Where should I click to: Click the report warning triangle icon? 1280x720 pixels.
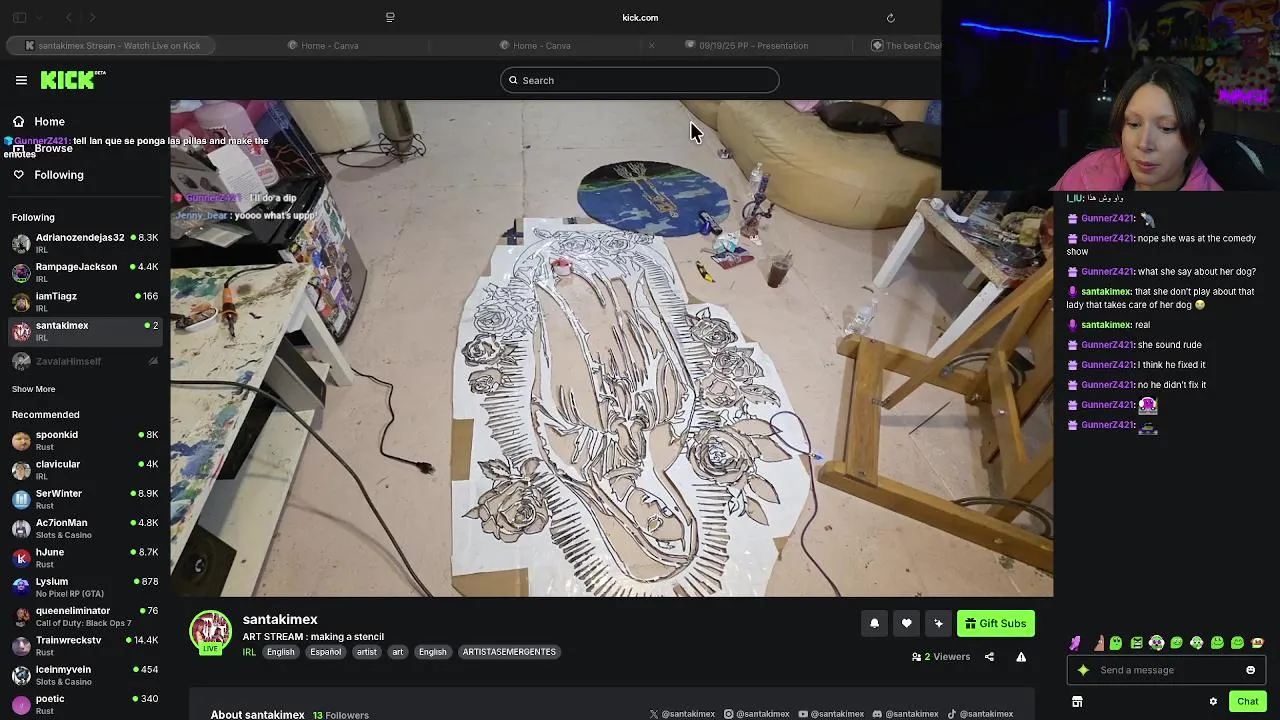click(x=1021, y=657)
